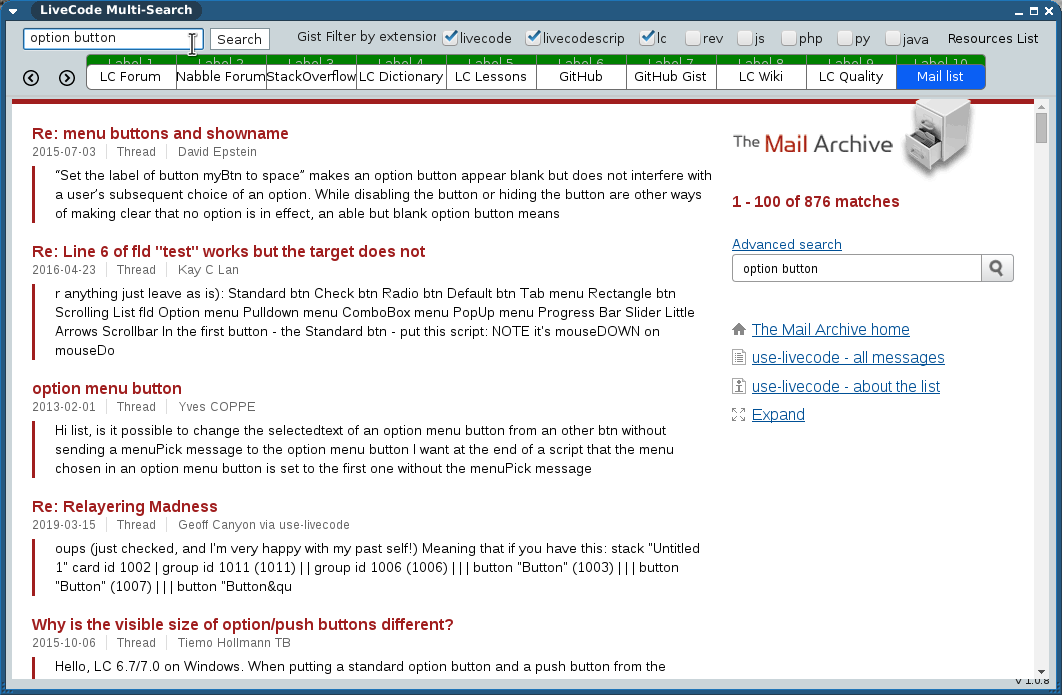Click the scrollbar up arrow
The height and width of the screenshot is (695, 1062).
coord(1042,107)
